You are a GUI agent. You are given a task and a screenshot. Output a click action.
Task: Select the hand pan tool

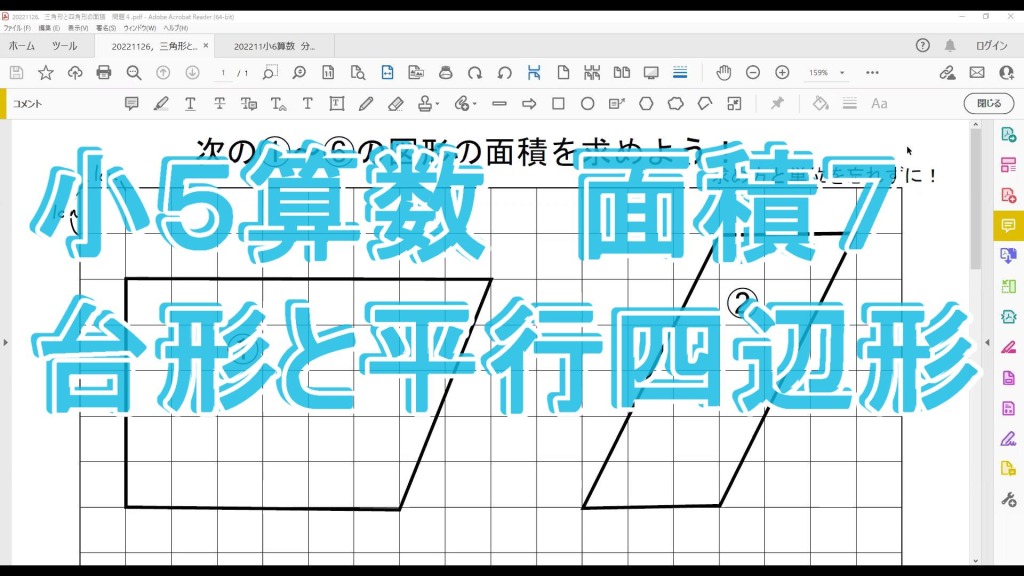point(723,73)
